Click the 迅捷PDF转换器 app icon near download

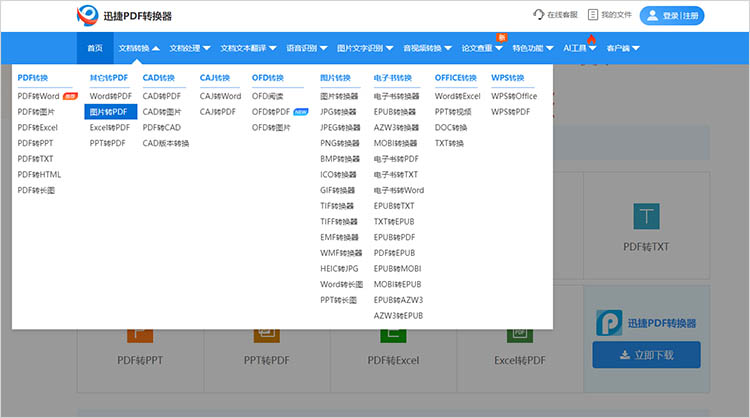[609, 323]
